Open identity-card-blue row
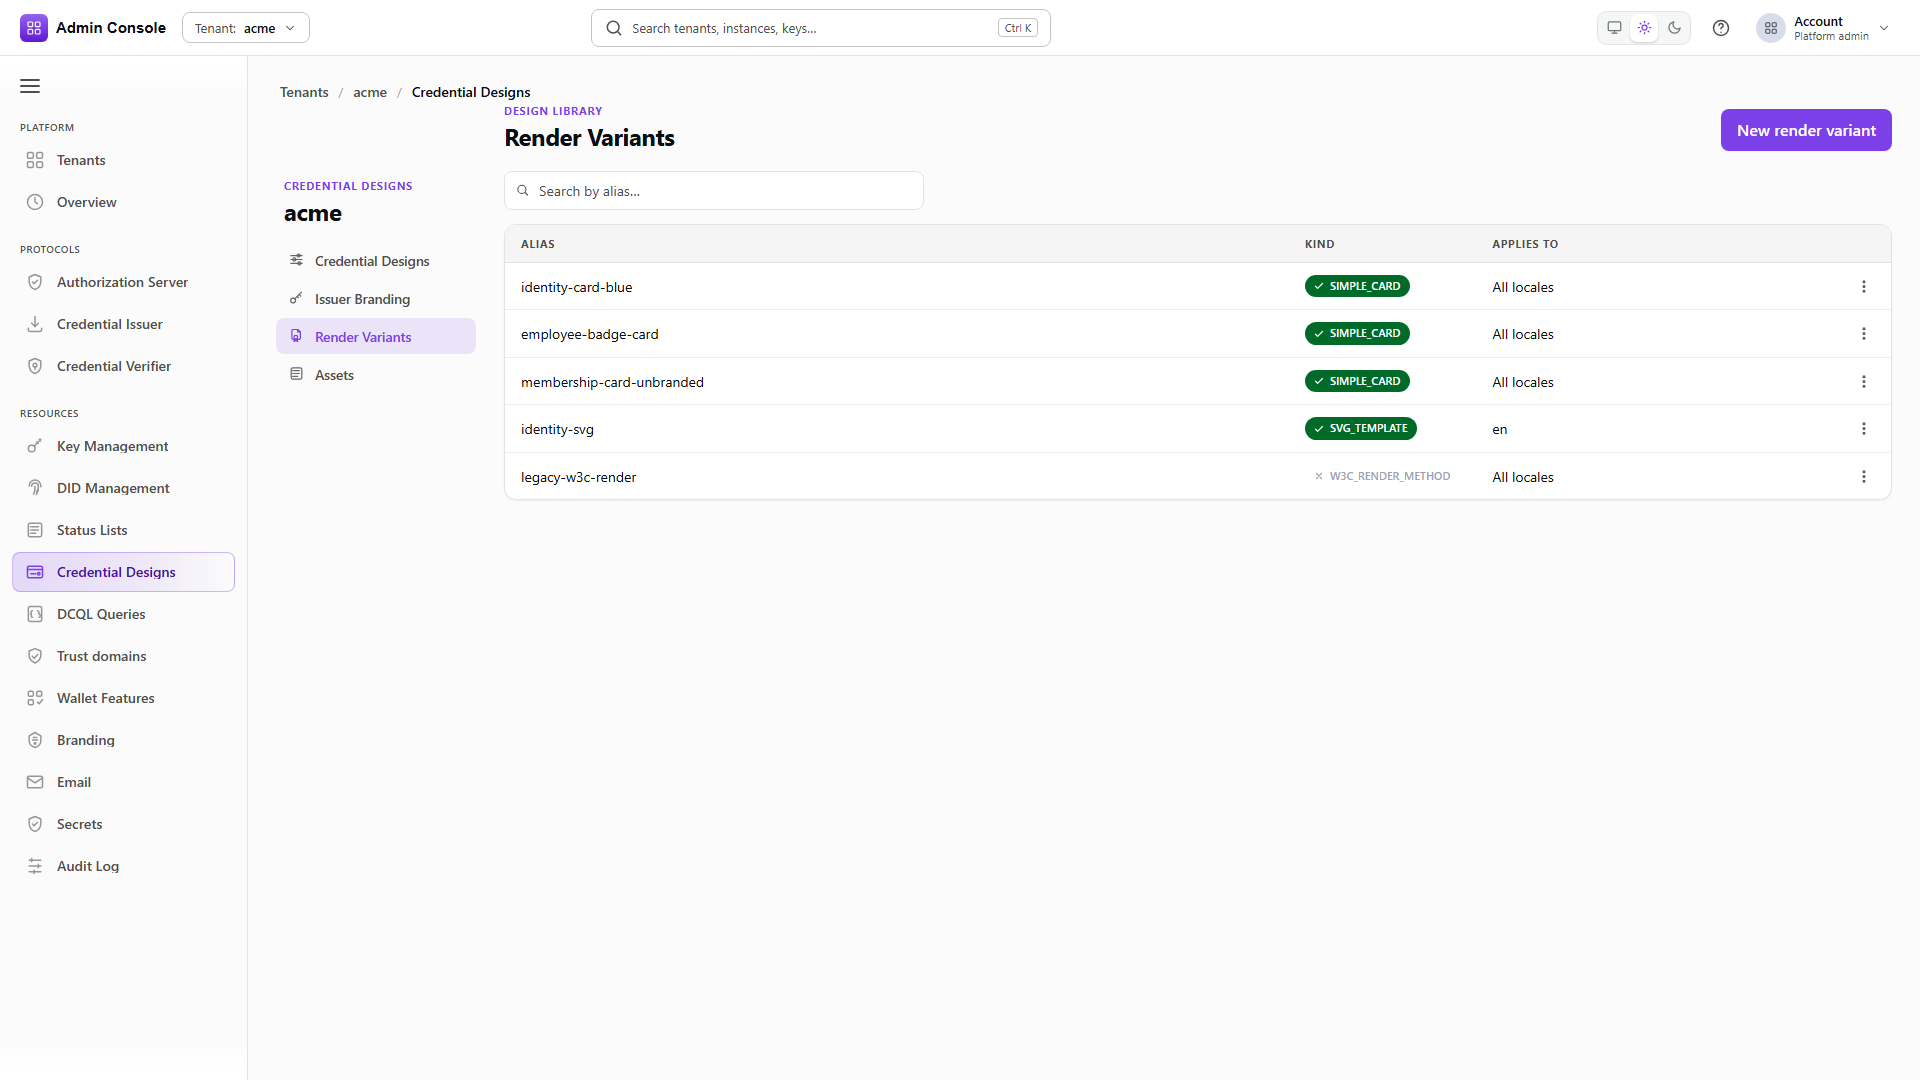Screen dimensions: 1920x1080 click(x=1198, y=287)
